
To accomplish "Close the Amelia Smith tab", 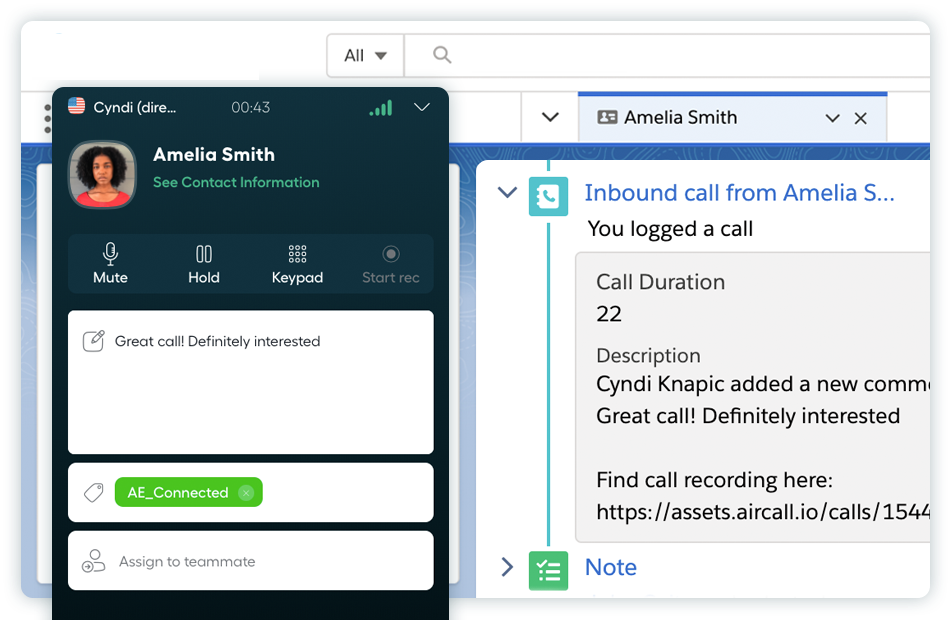I will [860, 118].
